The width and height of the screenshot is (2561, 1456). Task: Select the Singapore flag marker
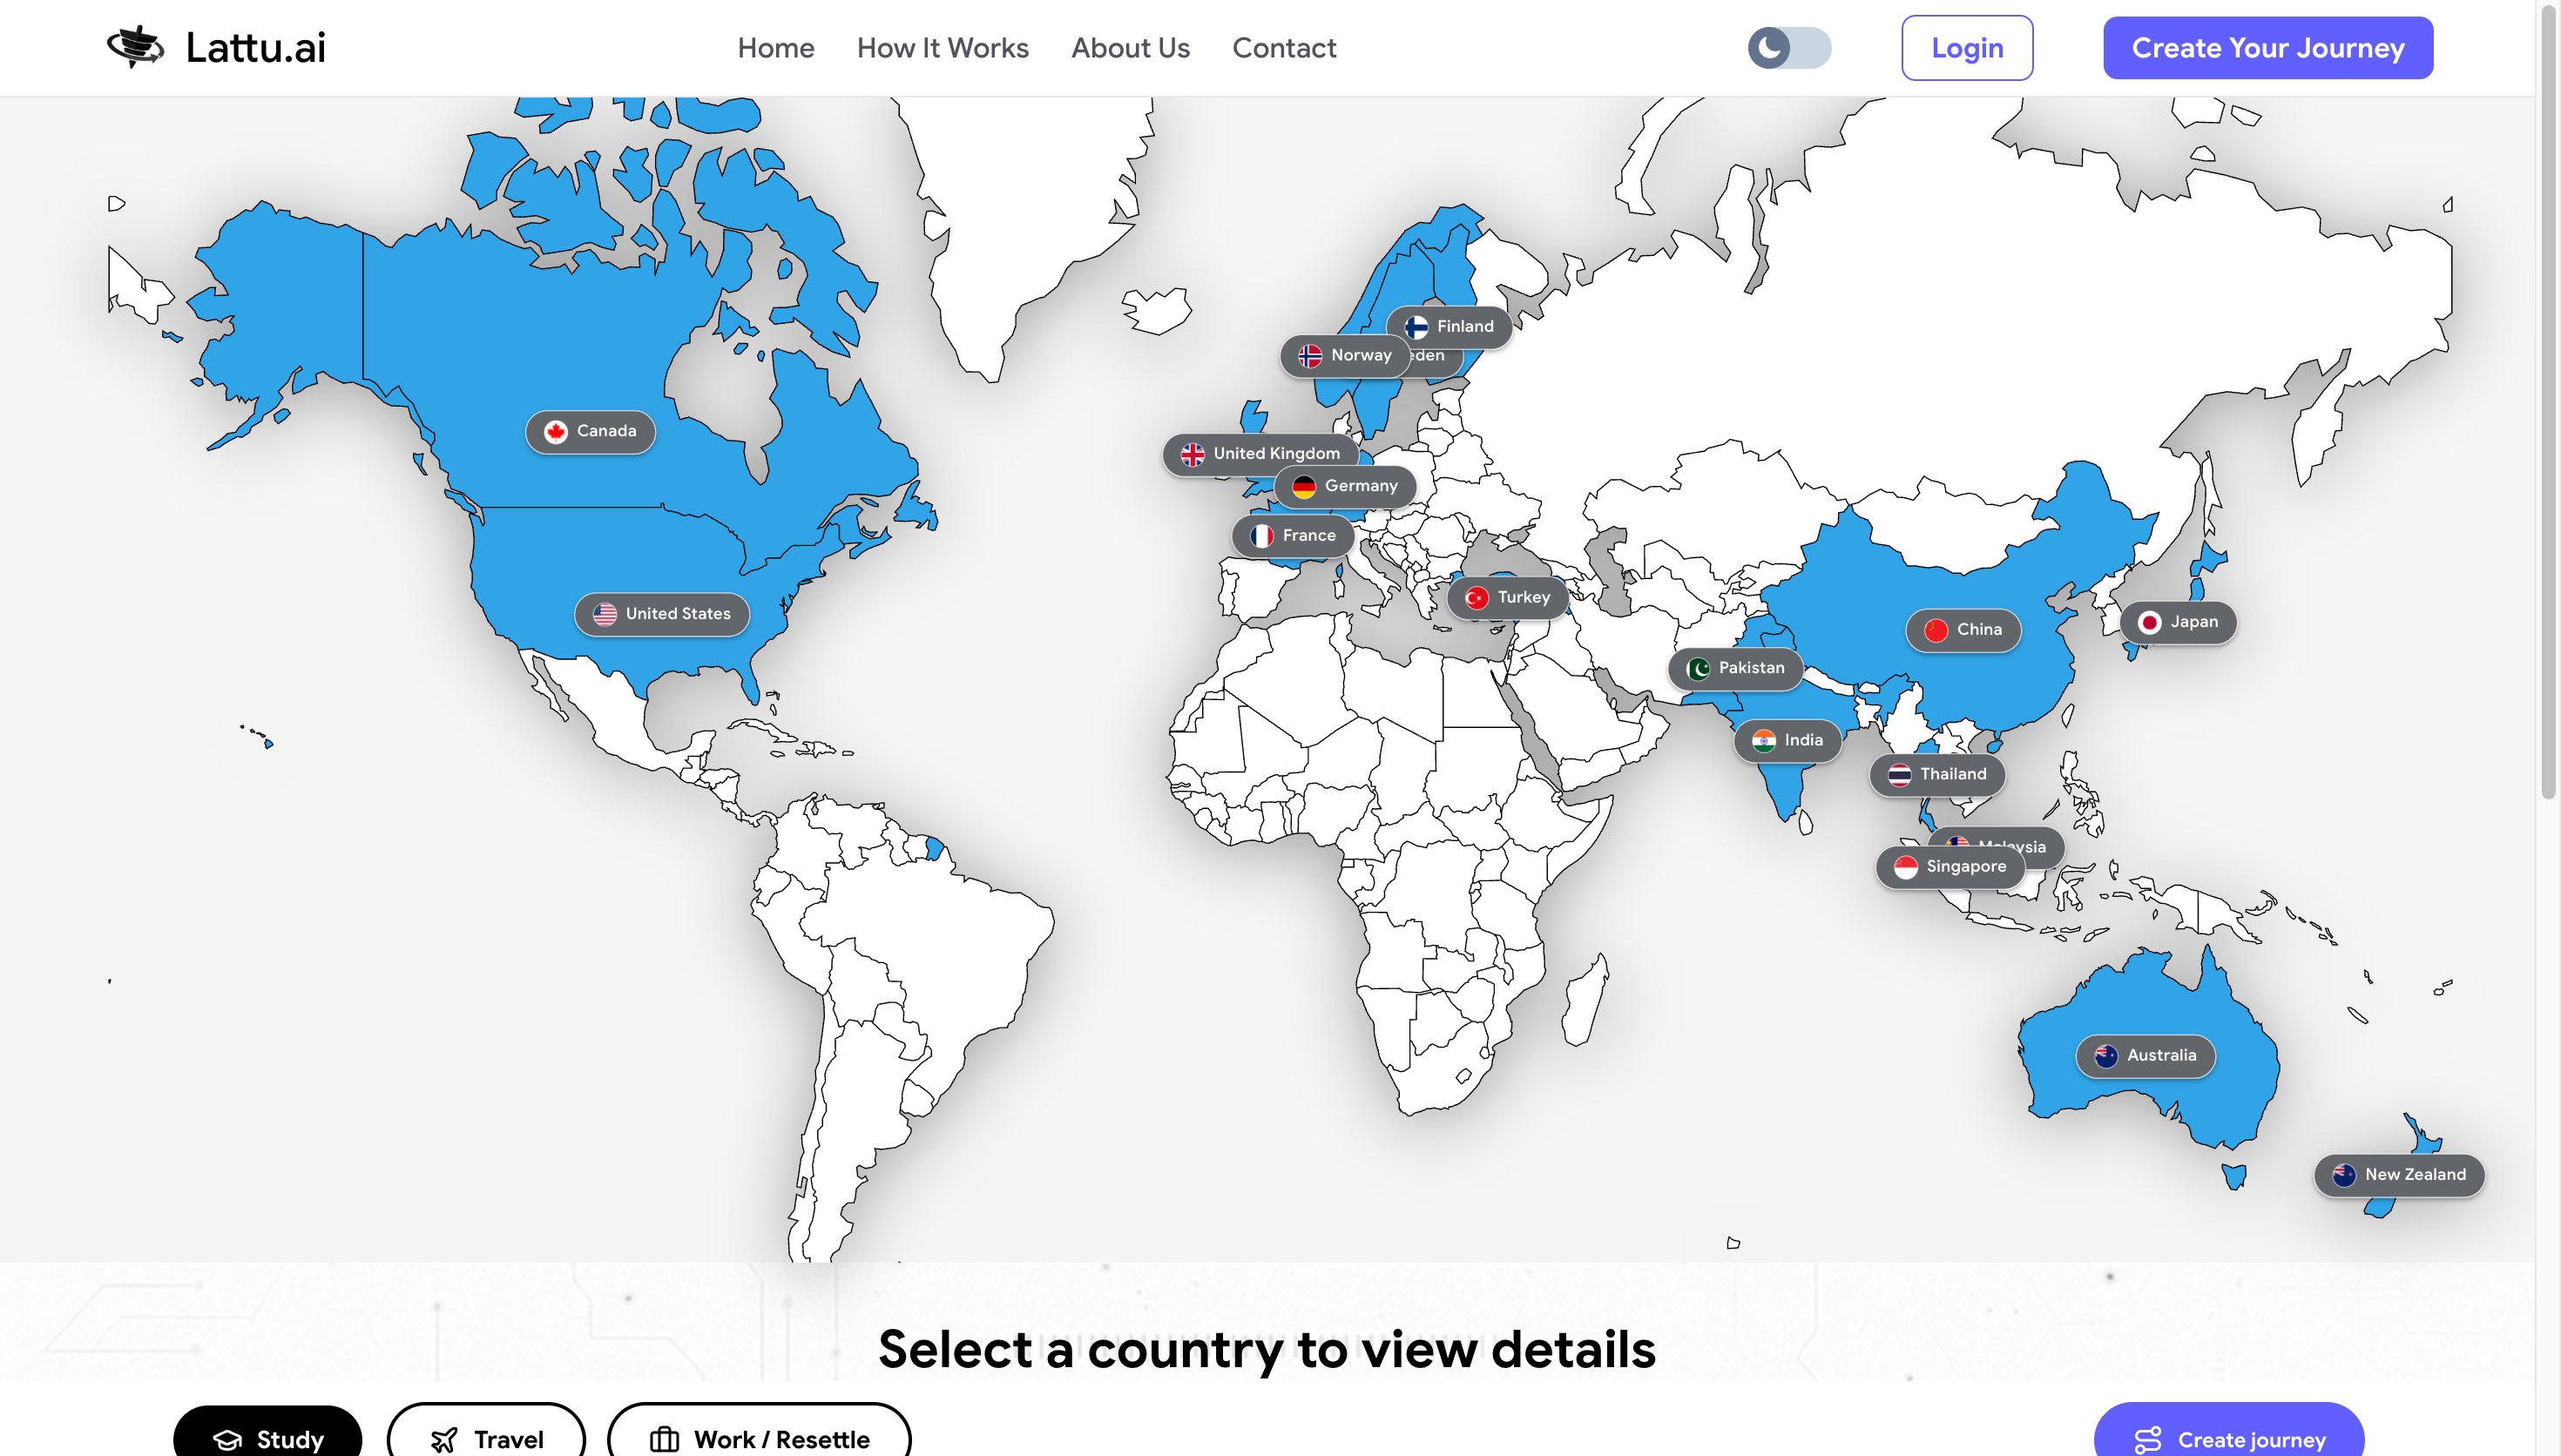tap(1950, 867)
